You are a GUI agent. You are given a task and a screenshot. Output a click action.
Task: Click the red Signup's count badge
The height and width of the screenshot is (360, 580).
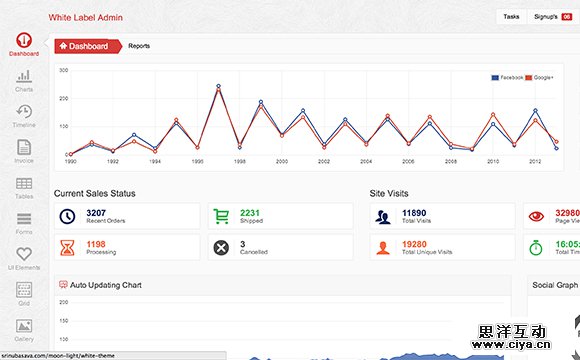pos(567,17)
